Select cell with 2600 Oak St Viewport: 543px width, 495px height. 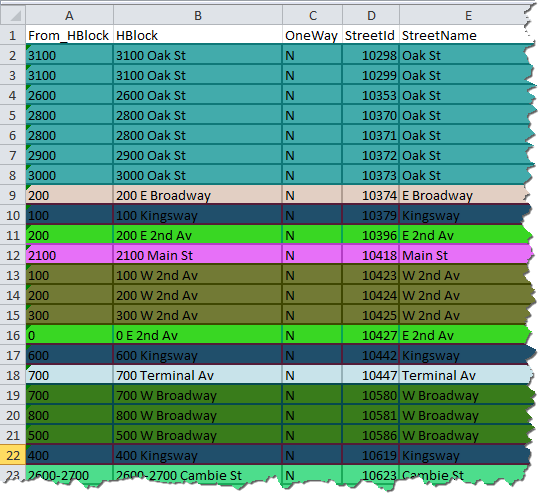click(x=198, y=95)
